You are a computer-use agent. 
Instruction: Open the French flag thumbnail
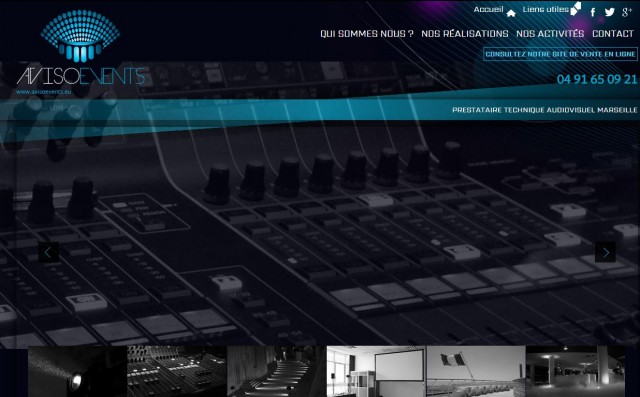click(476, 371)
